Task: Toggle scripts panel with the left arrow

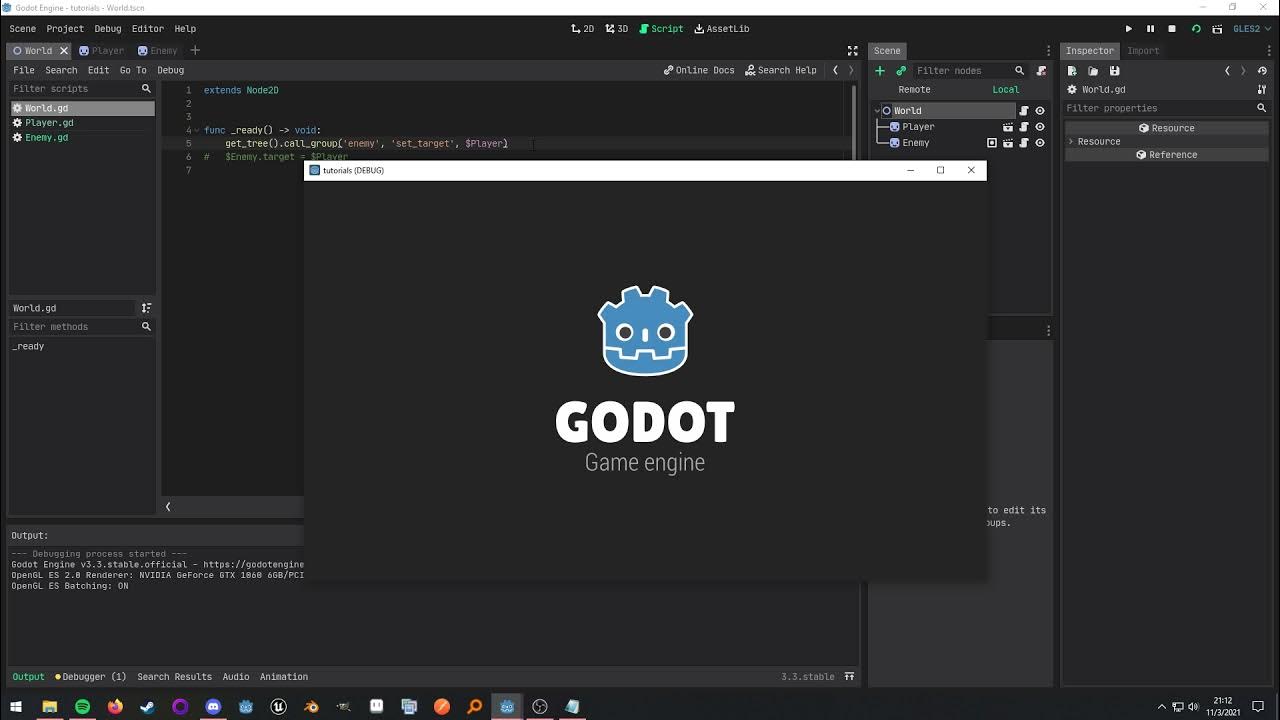Action: pyautogui.click(x=168, y=507)
